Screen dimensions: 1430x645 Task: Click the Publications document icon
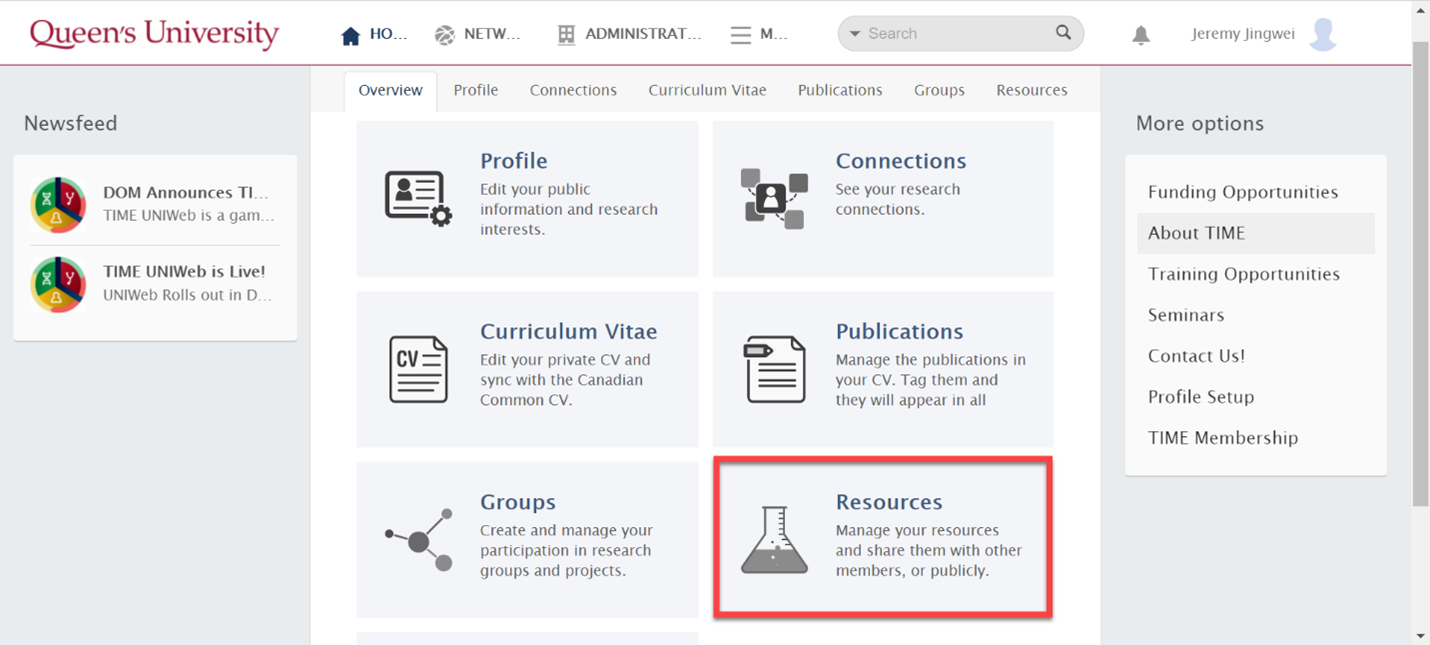[x=774, y=369]
